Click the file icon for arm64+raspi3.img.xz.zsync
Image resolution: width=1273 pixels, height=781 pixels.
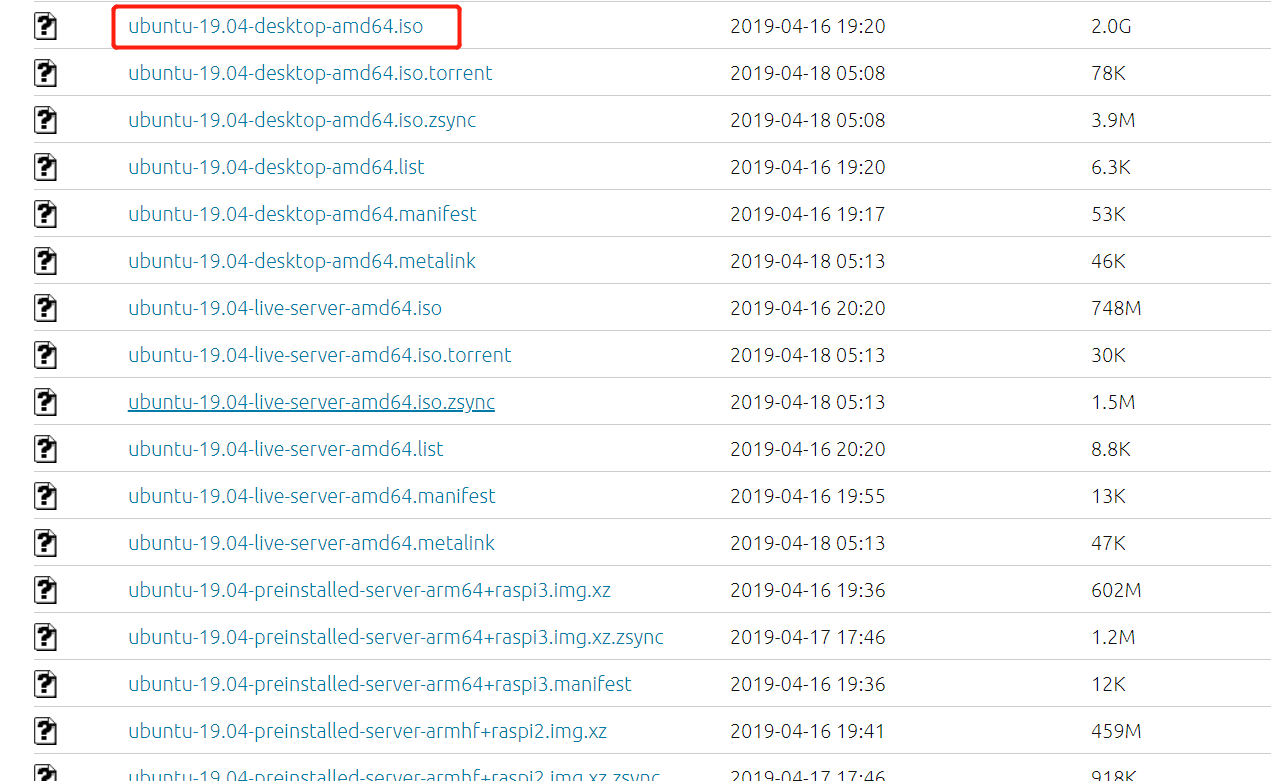click(45, 638)
